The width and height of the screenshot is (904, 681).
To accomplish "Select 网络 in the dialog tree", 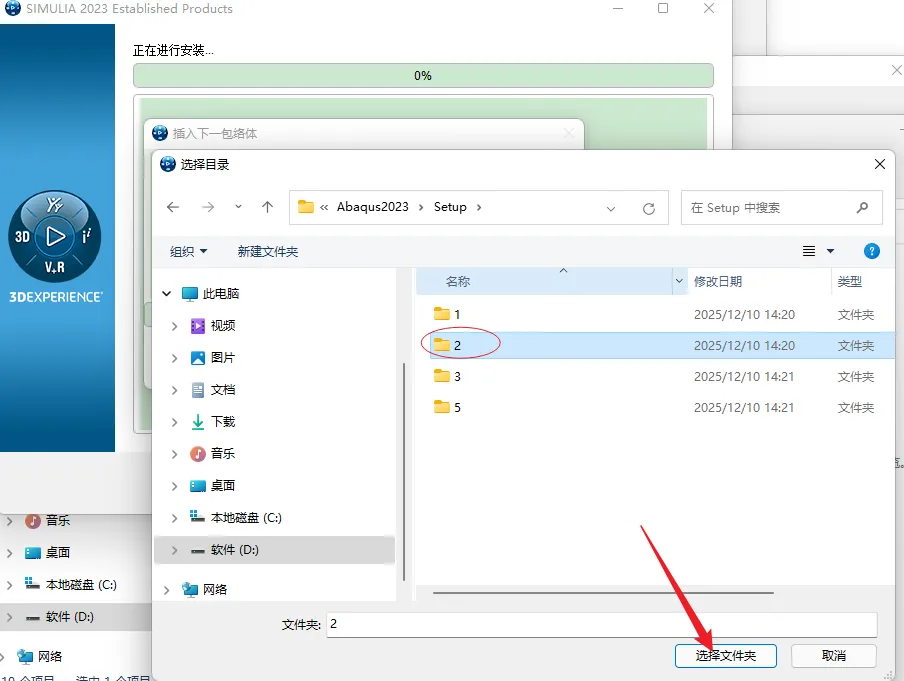I will point(214,590).
